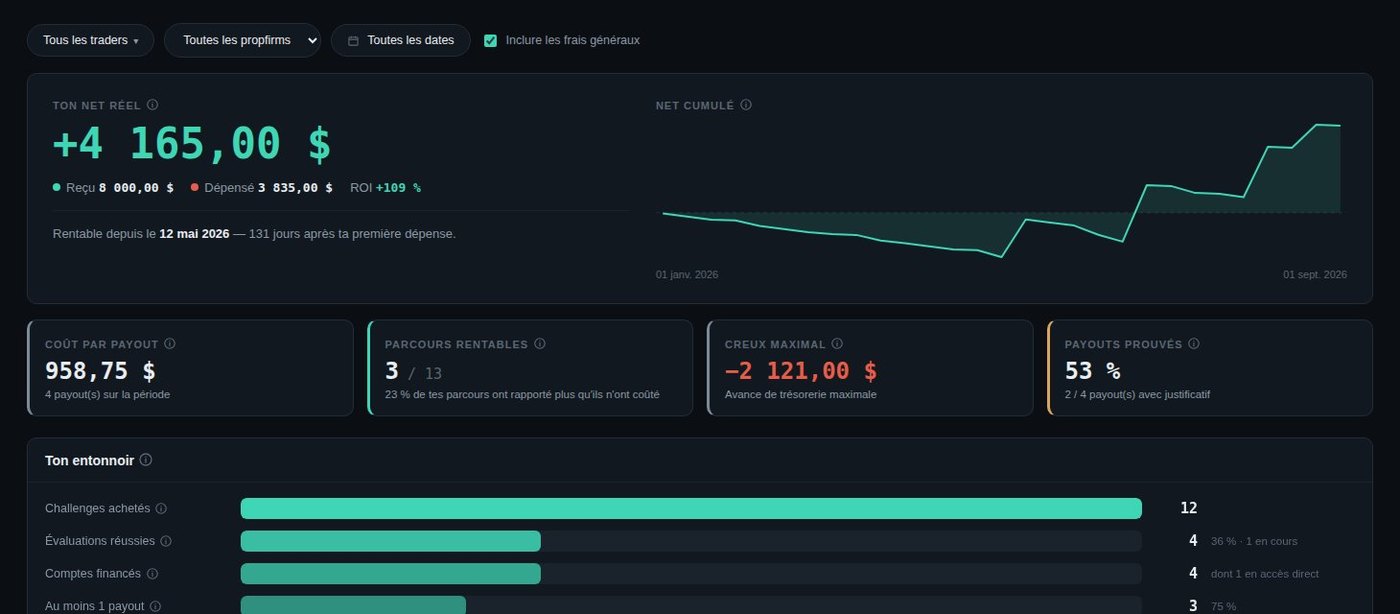1400x614 pixels.
Task: Click the 36 % · 1 en cours note
Action: click(1254, 541)
